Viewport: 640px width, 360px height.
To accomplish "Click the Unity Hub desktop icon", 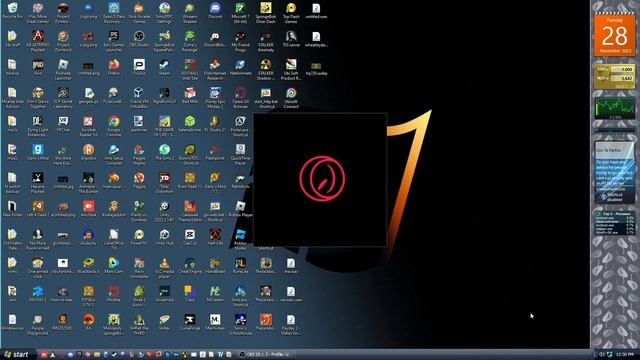I will click(164, 238).
